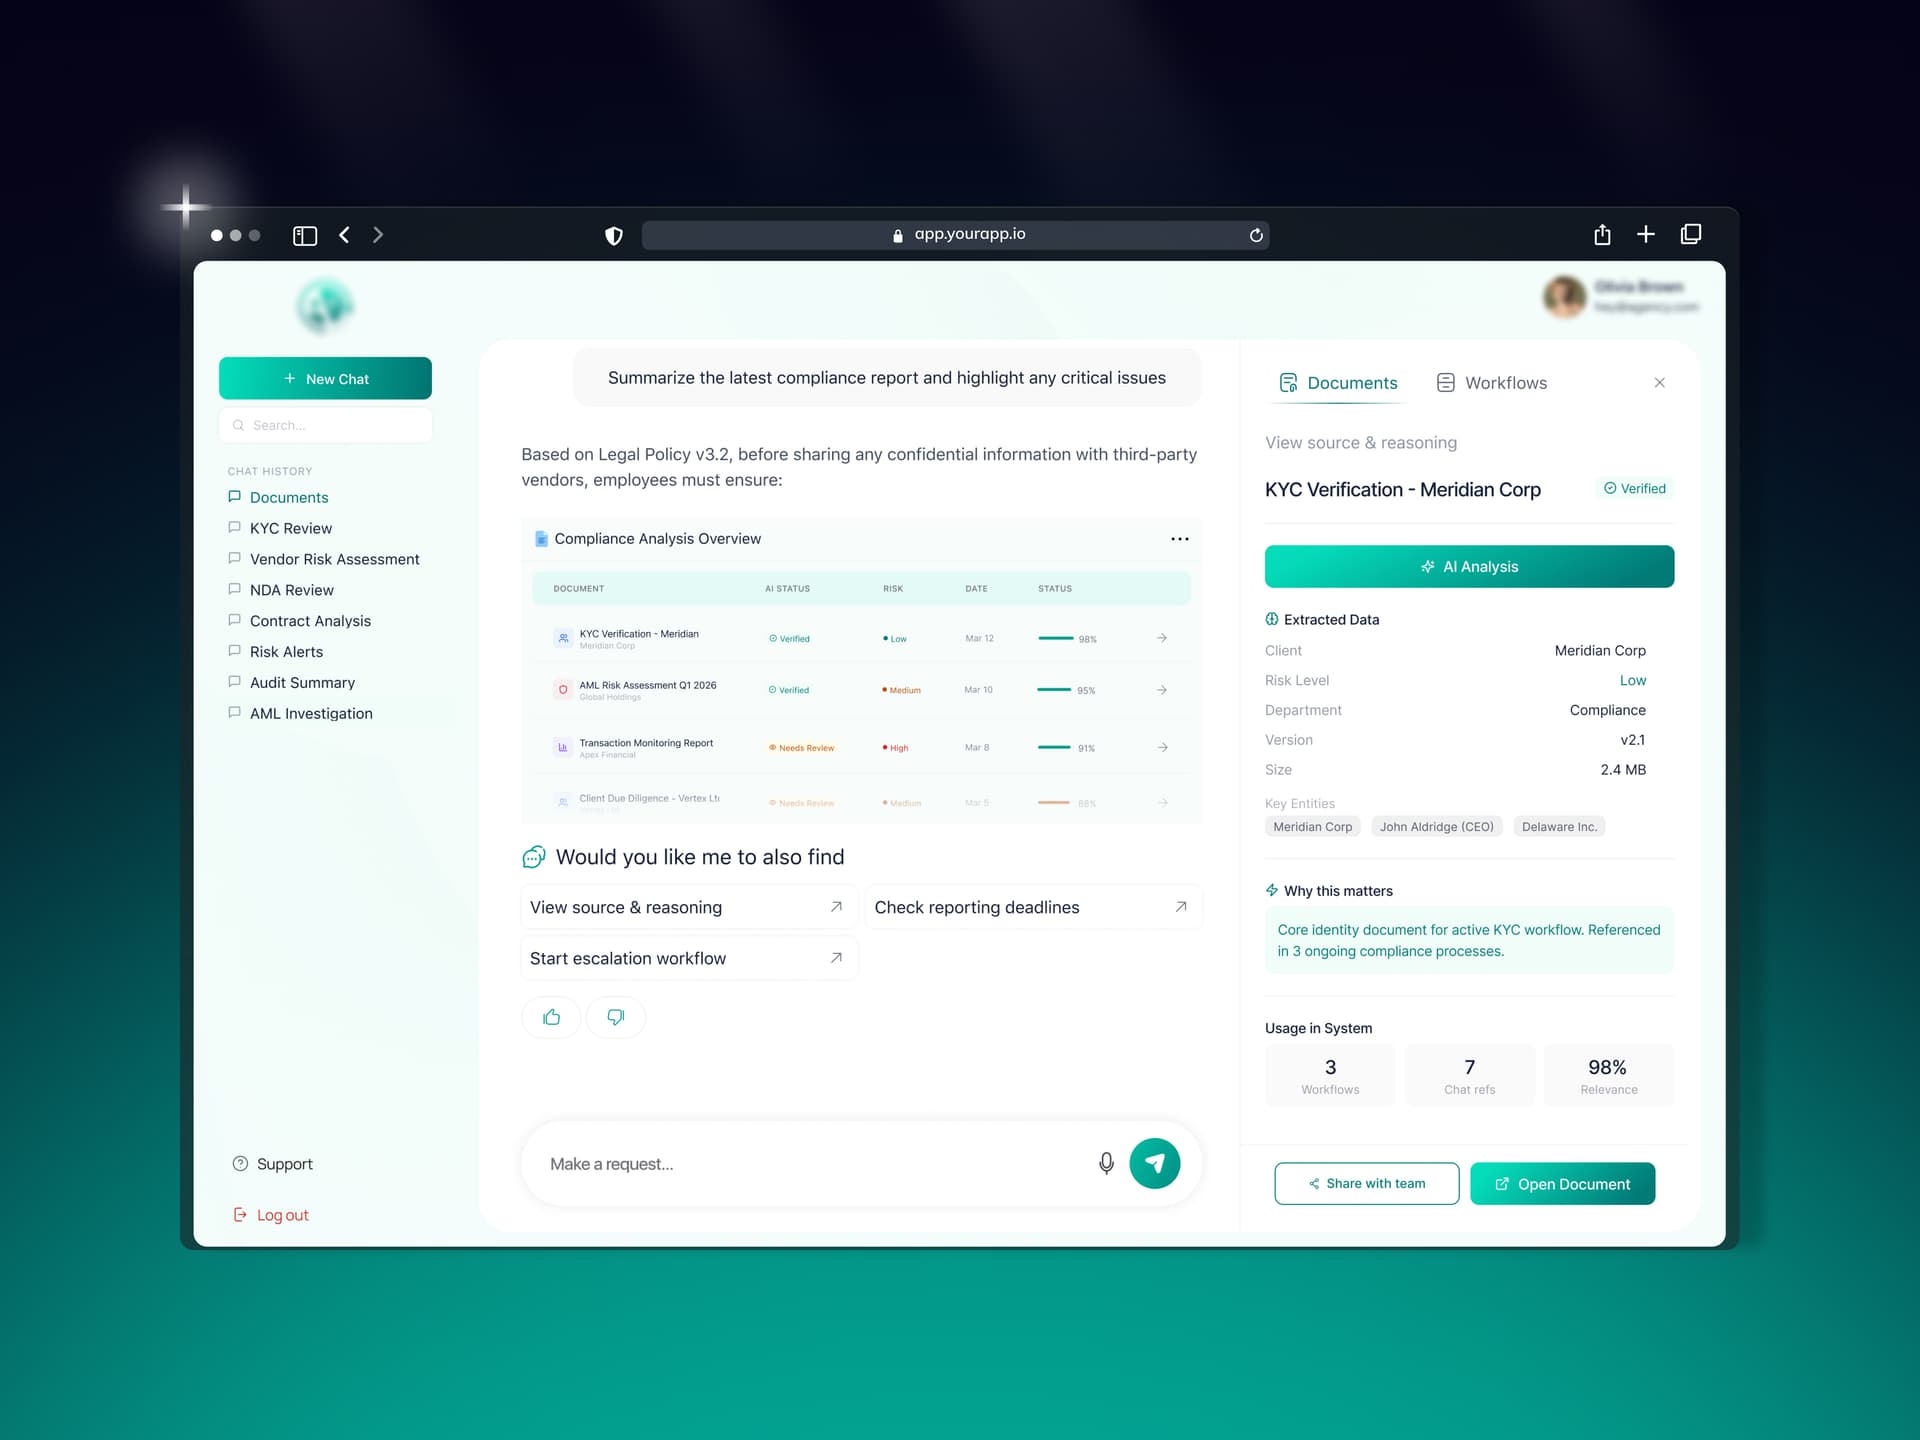Click the 91% status progress bar
The width and height of the screenshot is (1920, 1440).
(1054, 747)
